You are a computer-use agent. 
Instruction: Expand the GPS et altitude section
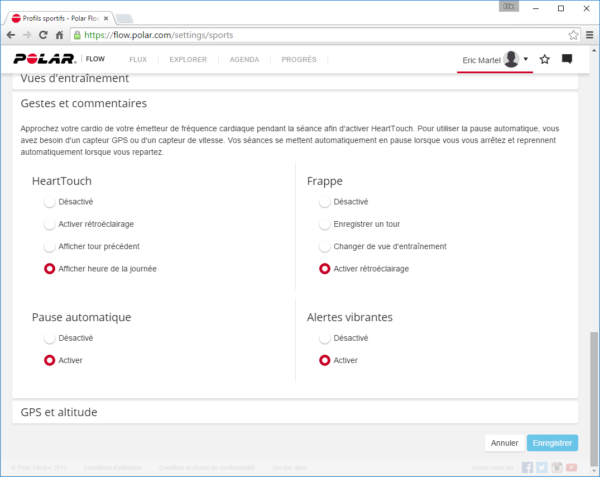(59, 412)
